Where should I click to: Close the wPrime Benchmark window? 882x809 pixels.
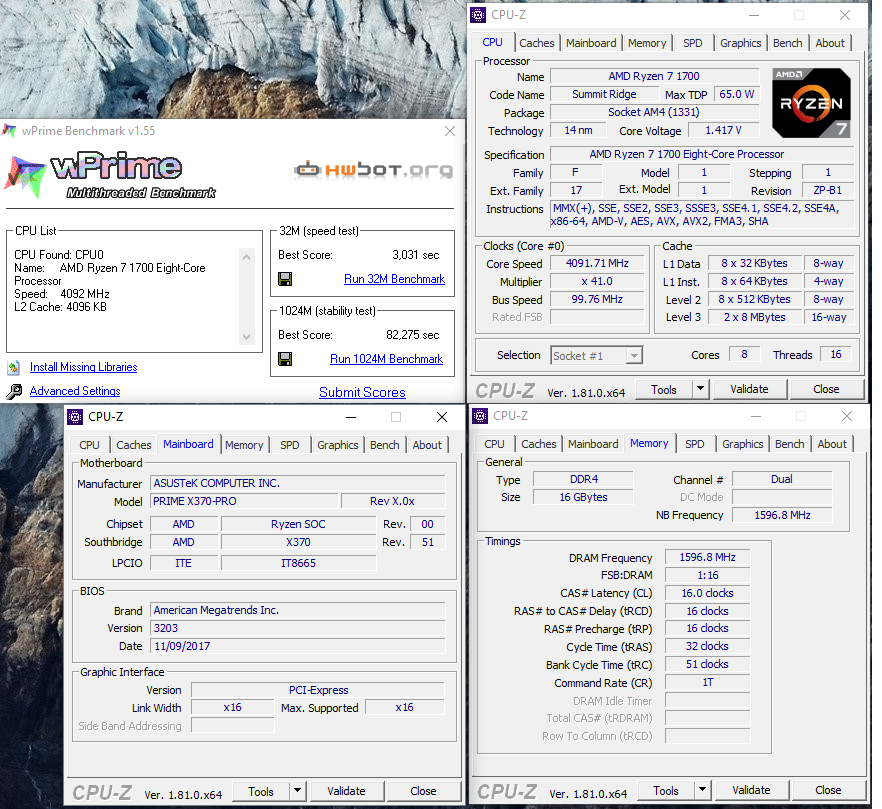tap(450, 131)
